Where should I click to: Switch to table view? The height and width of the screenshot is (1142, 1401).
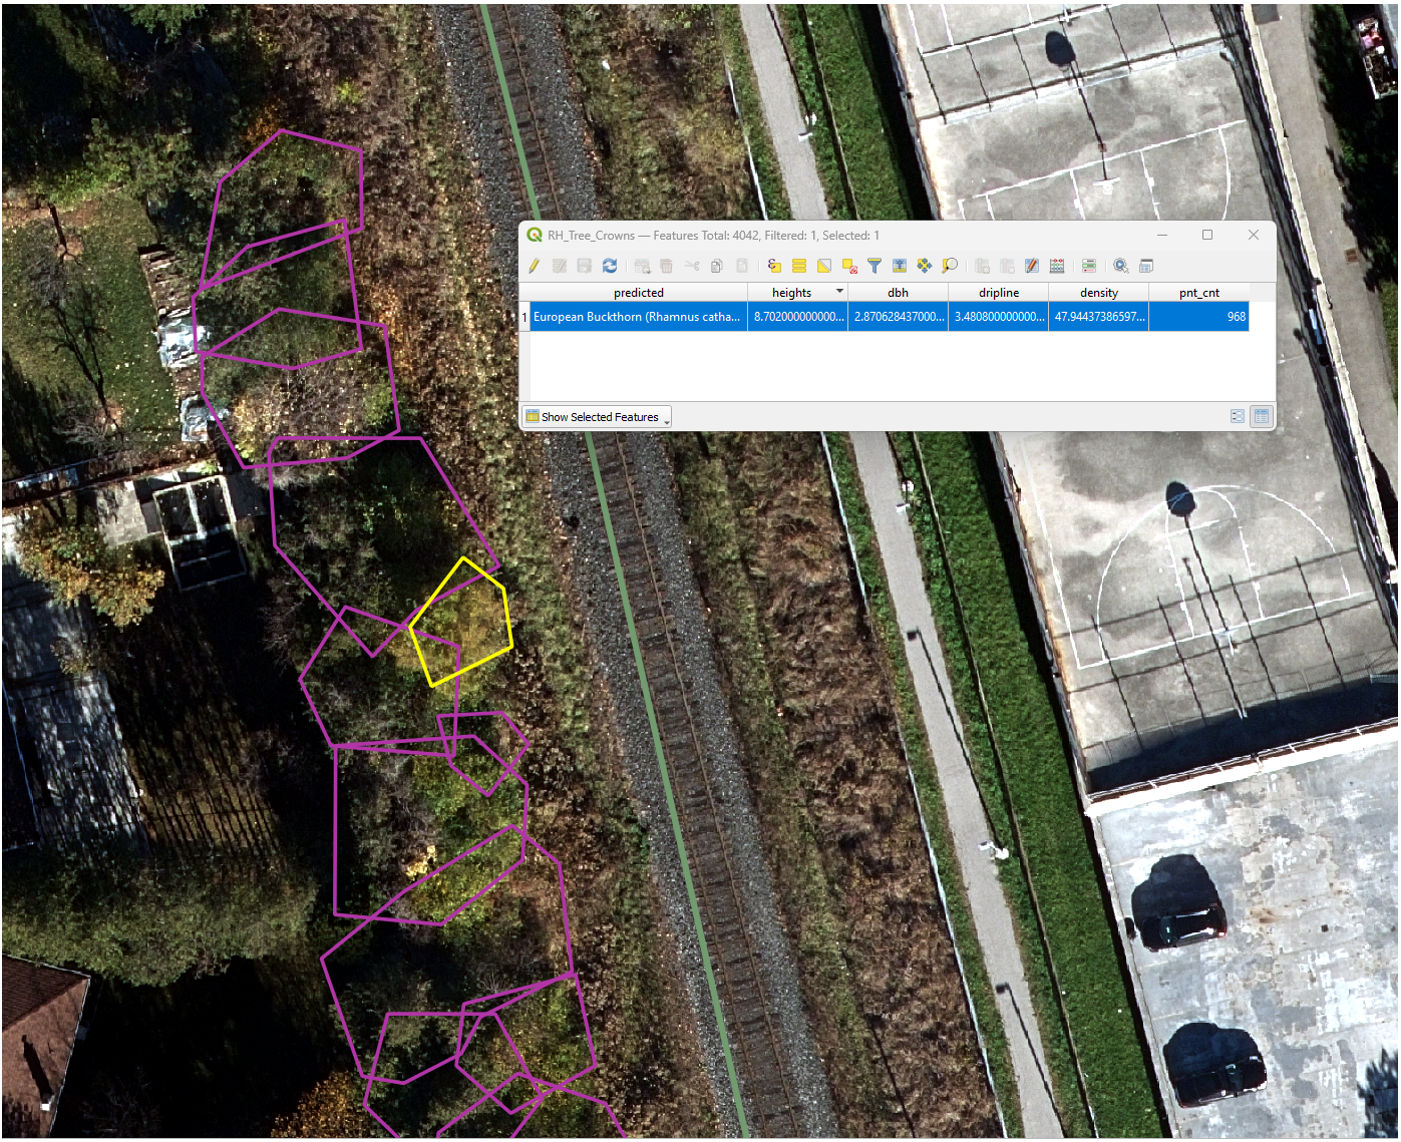(1262, 416)
